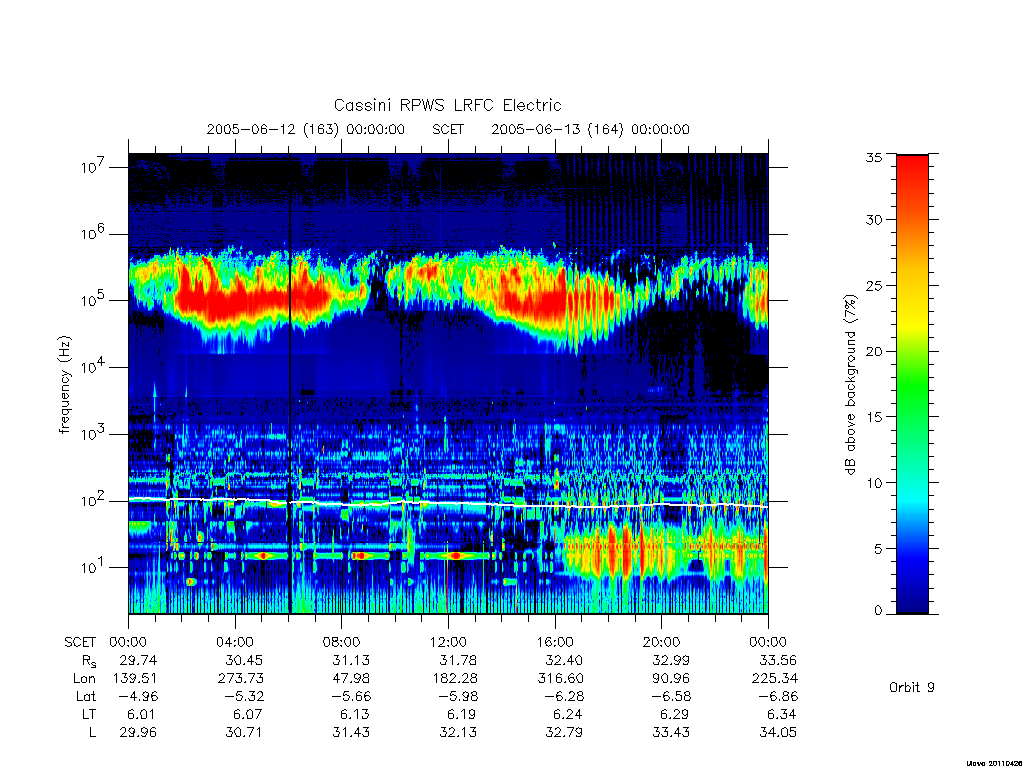Click the Lon value '139.51'

[x=135, y=678]
